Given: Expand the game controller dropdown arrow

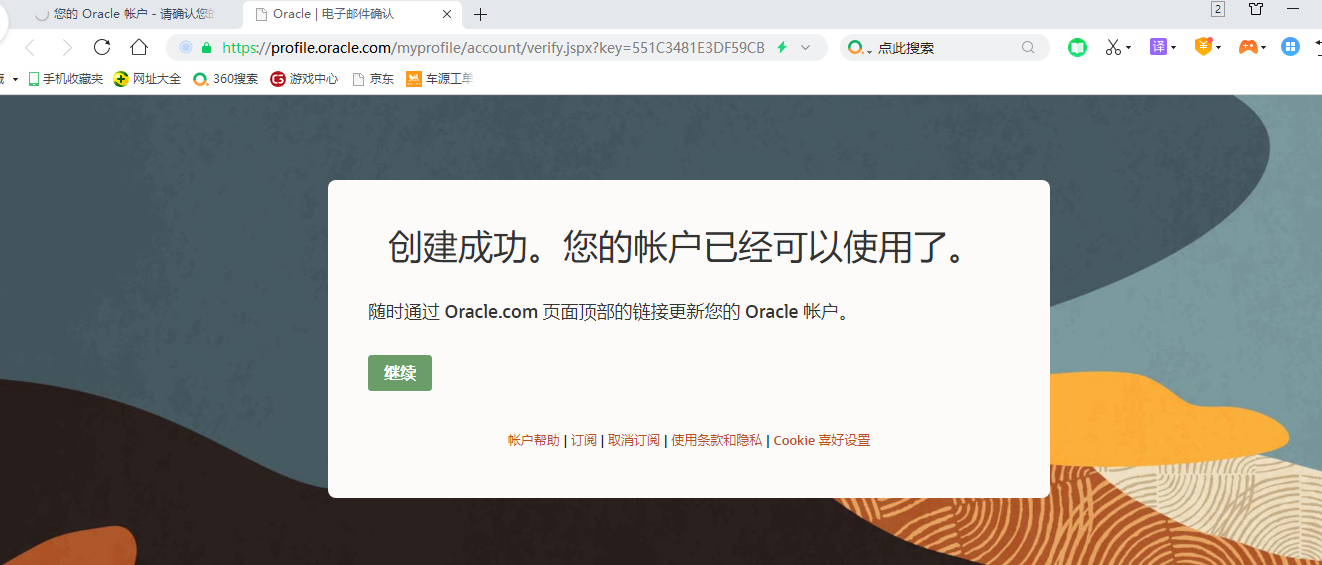Looking at the screenshot, I should point(1264,47).
